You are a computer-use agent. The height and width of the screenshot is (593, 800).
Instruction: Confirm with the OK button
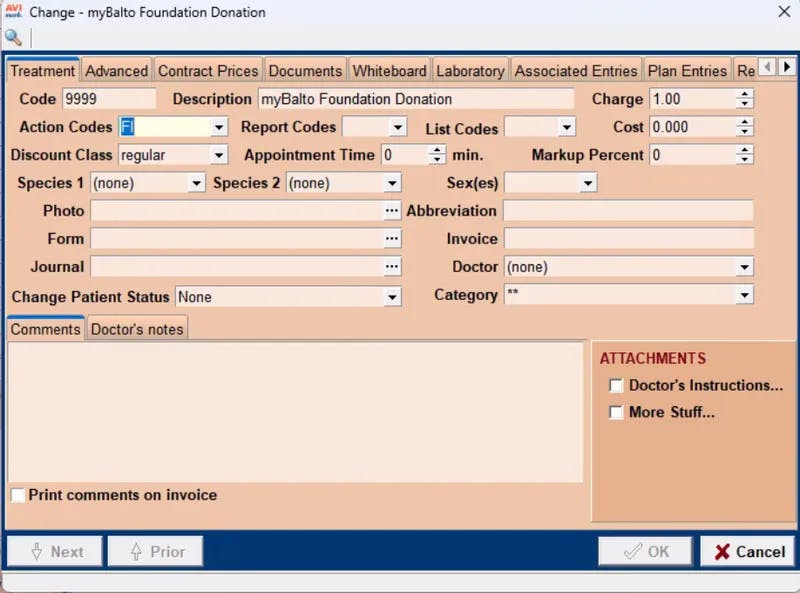pos(645,551)
